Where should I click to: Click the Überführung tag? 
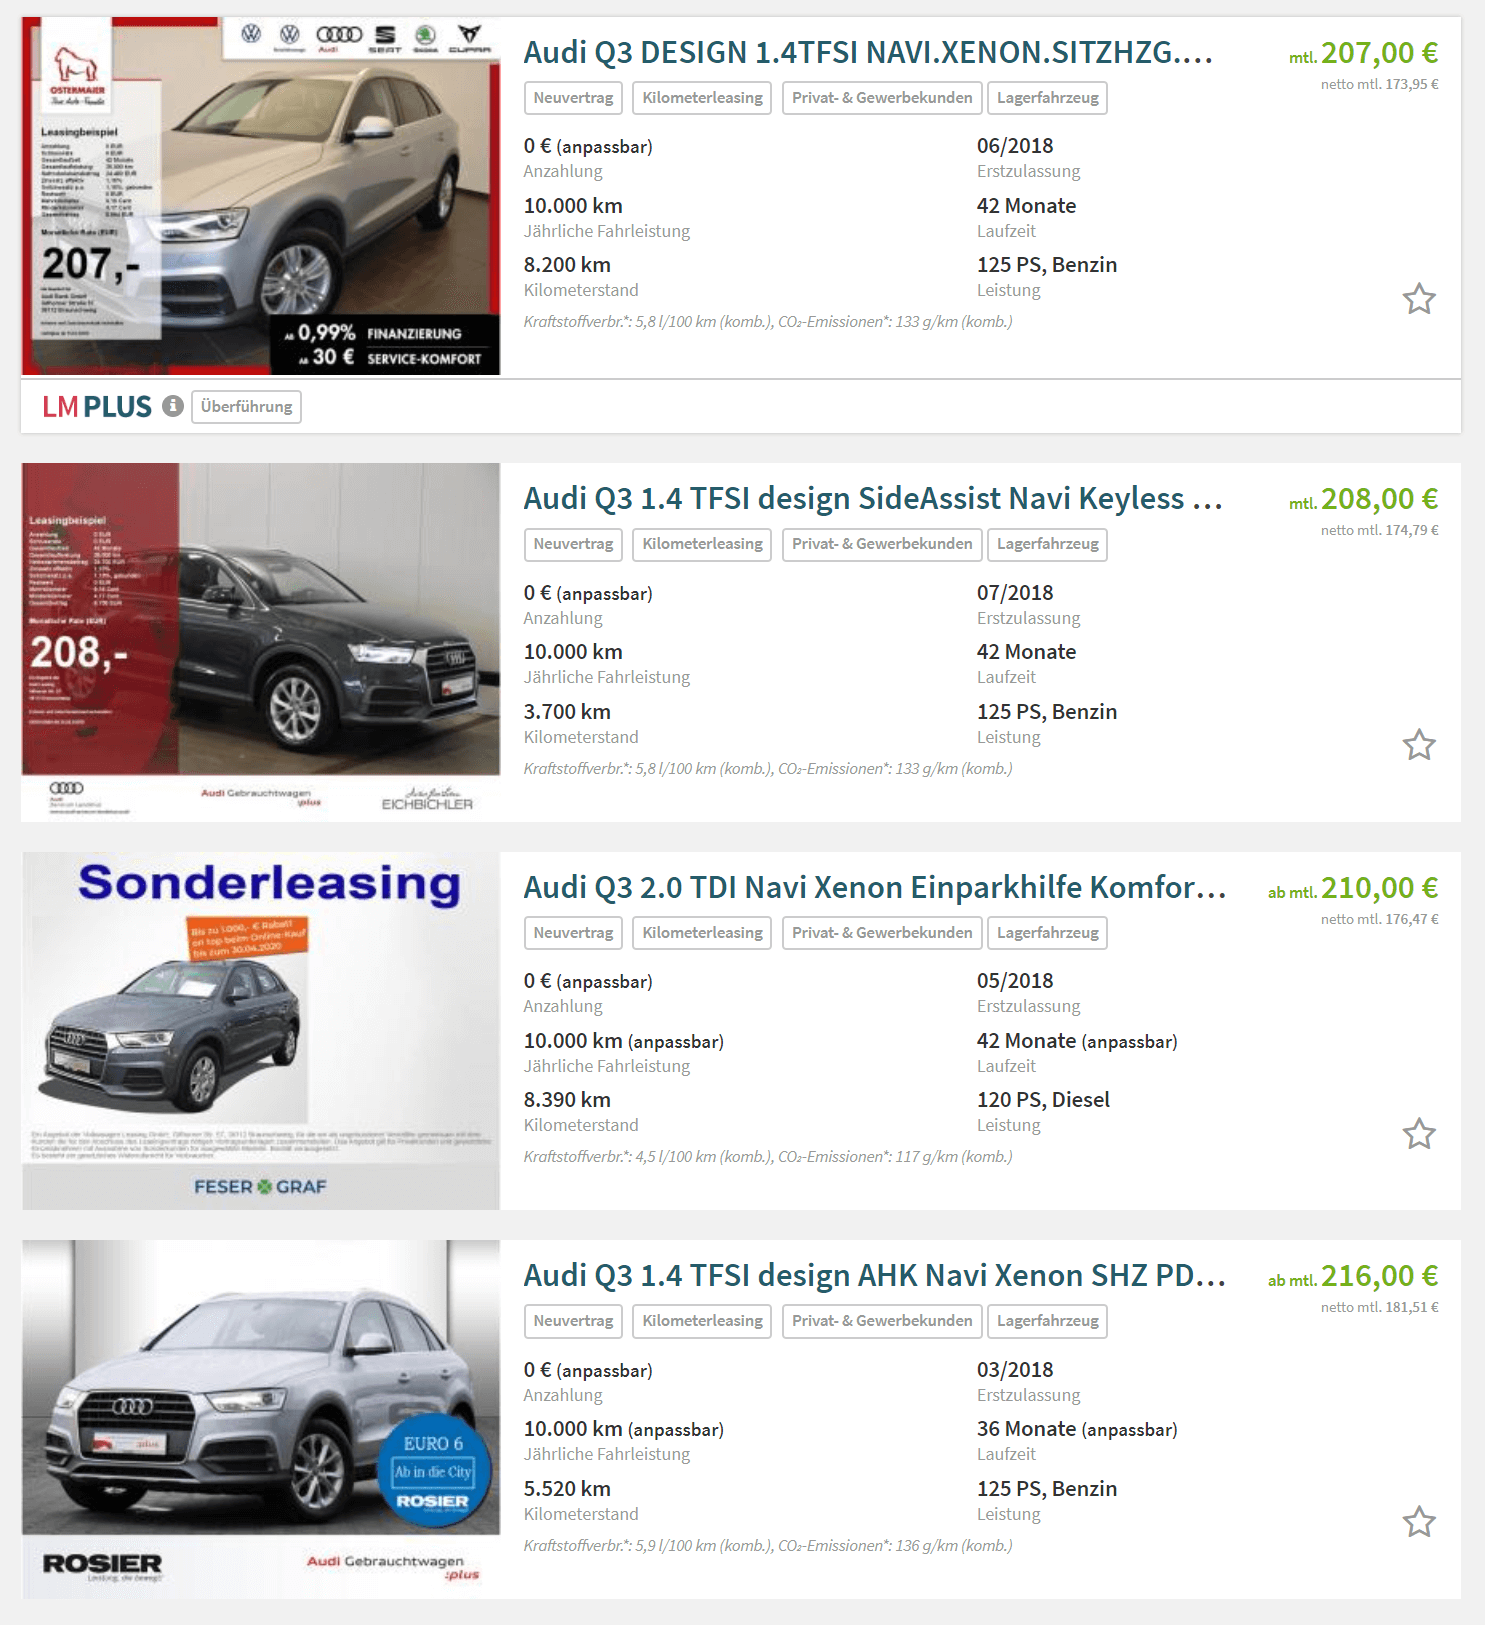pyautogui.click(x=246, y=407)
